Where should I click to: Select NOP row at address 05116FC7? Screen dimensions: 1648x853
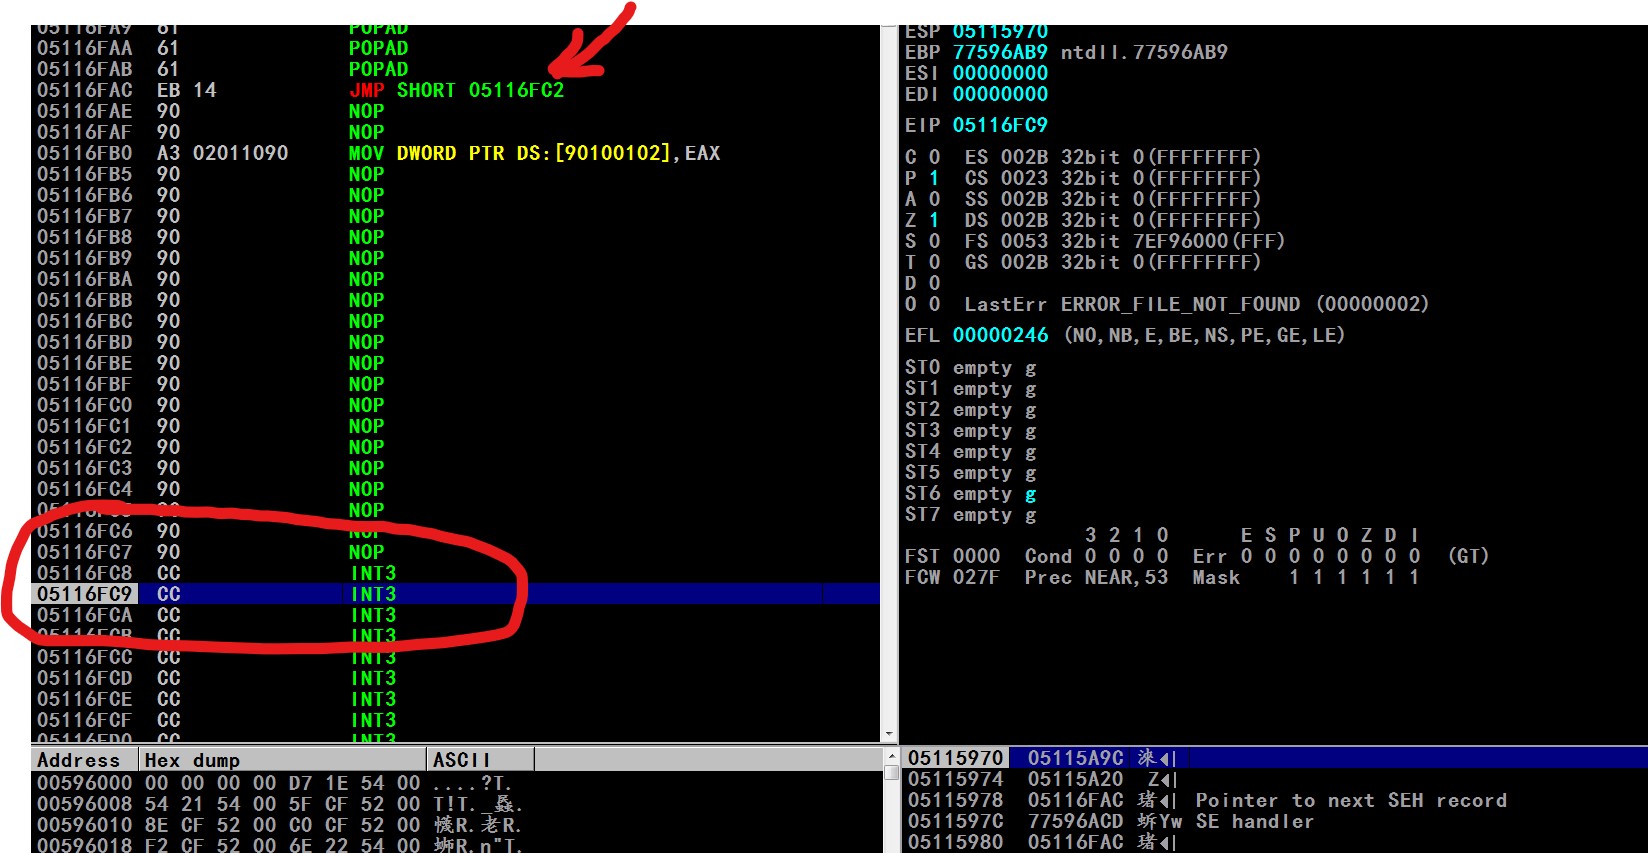(x=456, y=552)
